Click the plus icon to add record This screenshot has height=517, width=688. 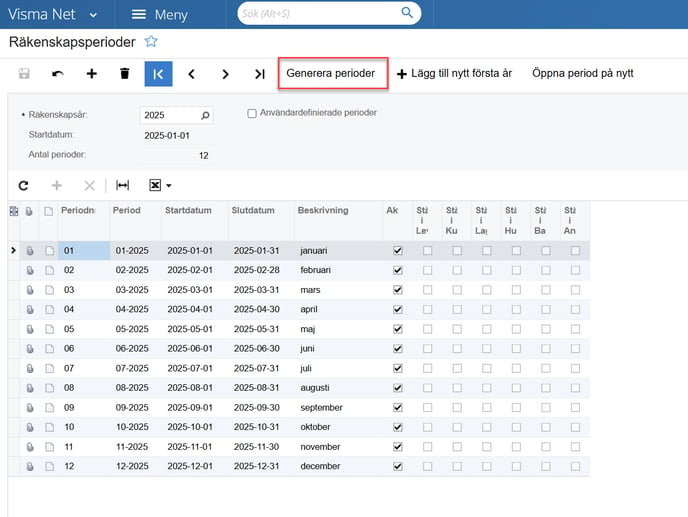(91, 74)
